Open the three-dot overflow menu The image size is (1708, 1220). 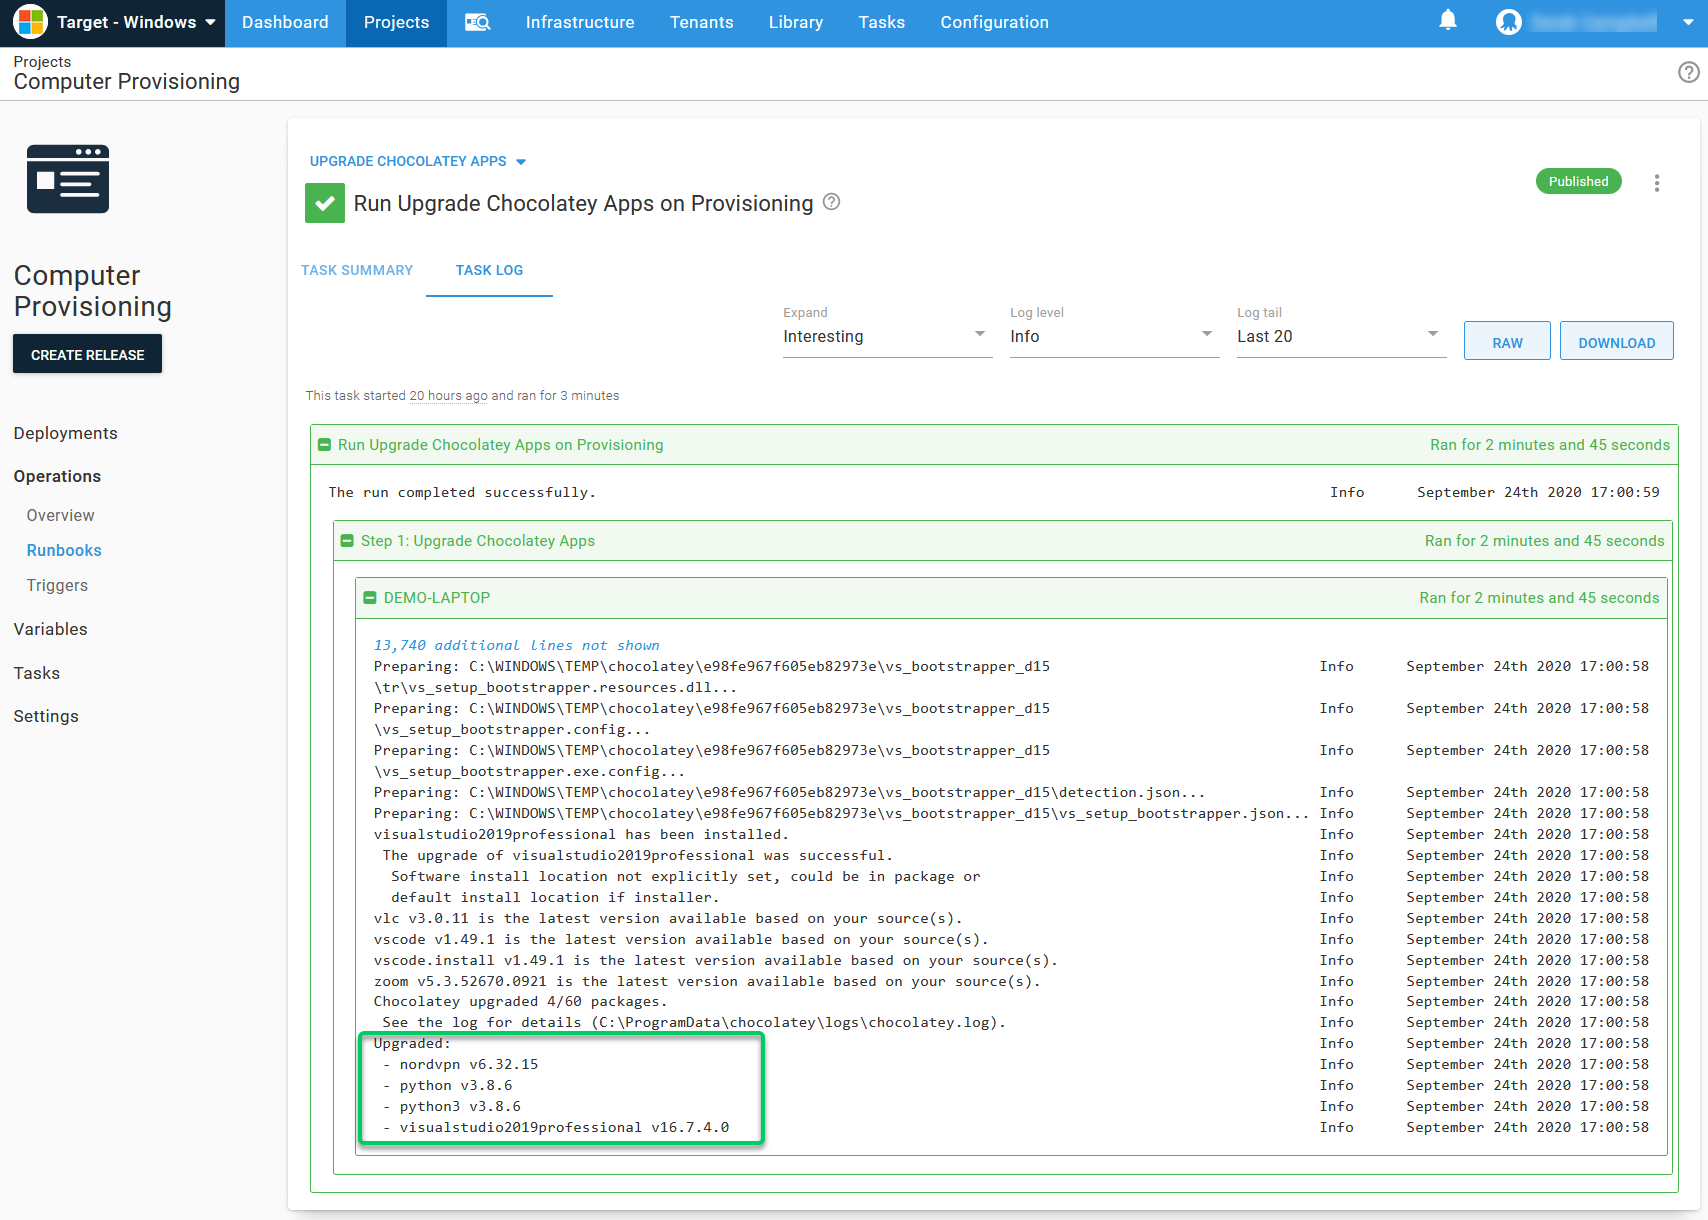1656,183
